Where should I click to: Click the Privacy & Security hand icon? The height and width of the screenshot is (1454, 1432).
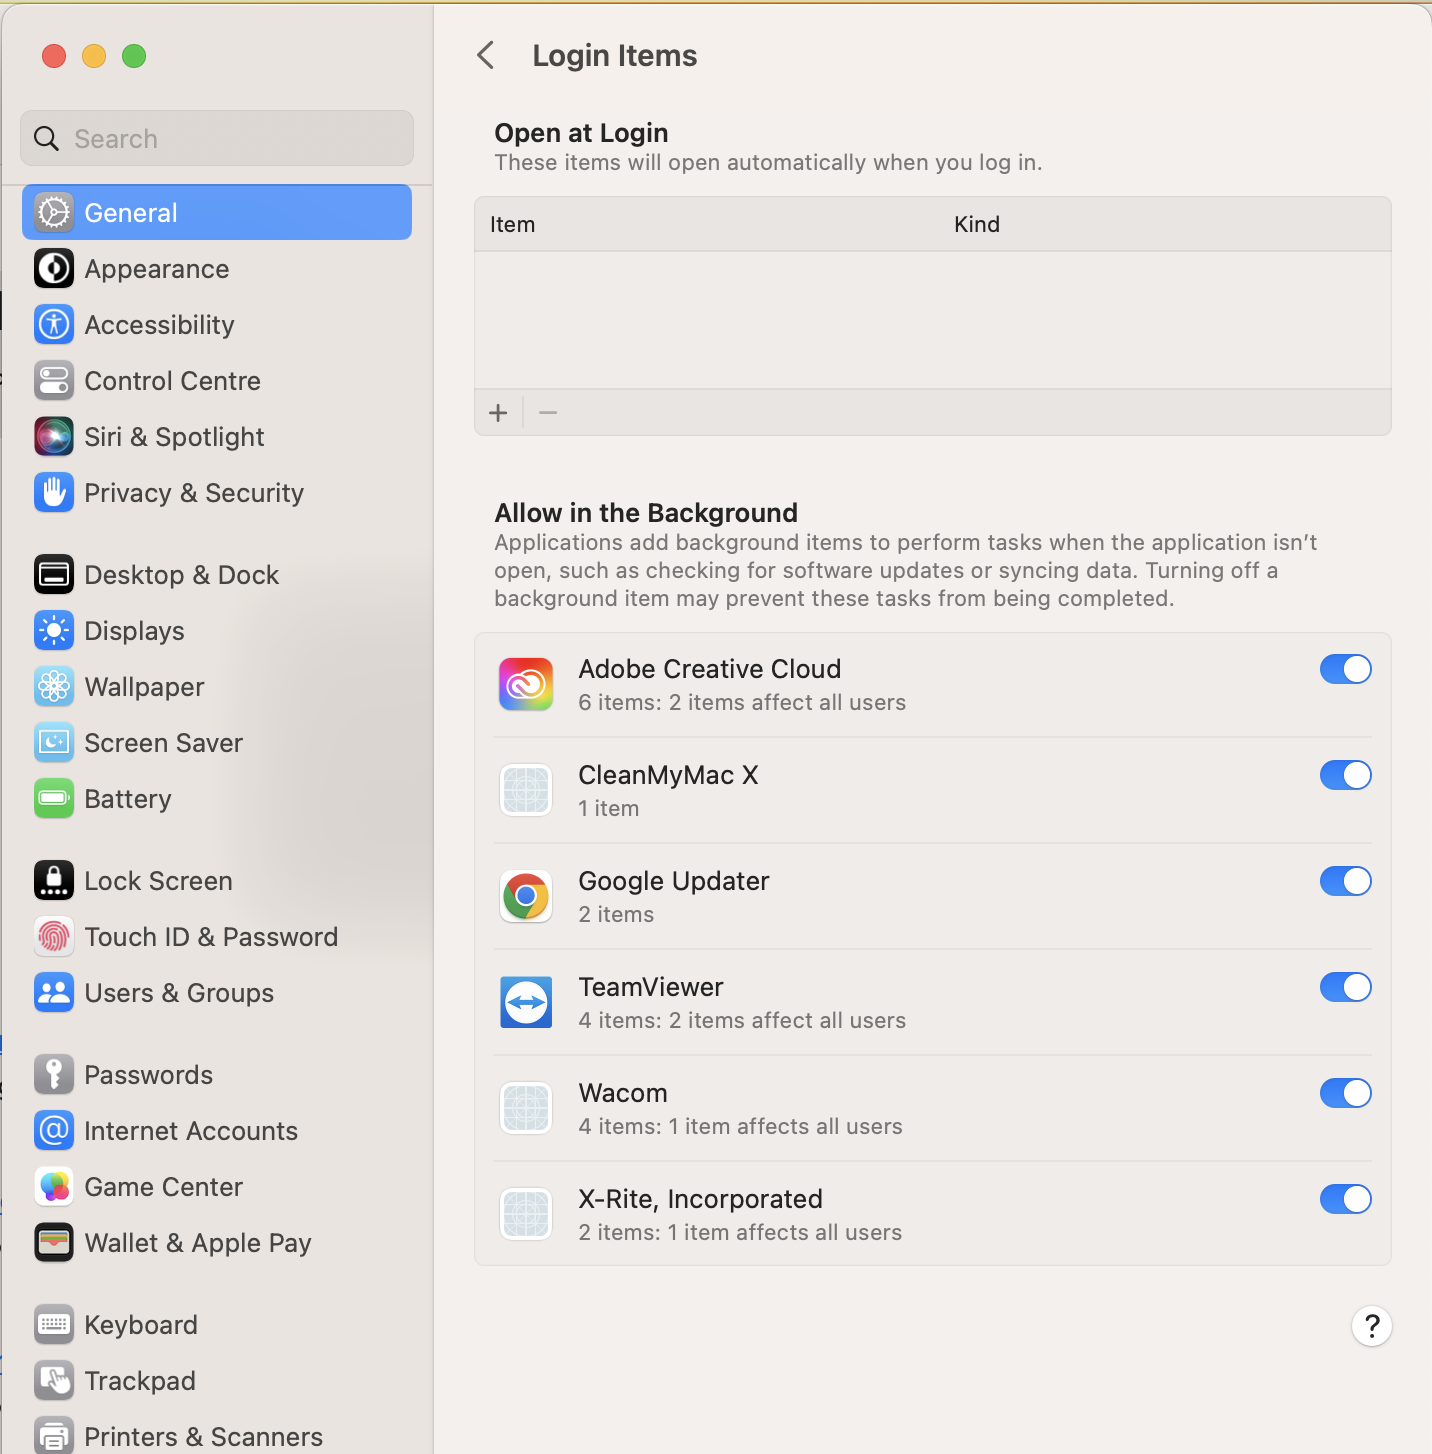54,492
